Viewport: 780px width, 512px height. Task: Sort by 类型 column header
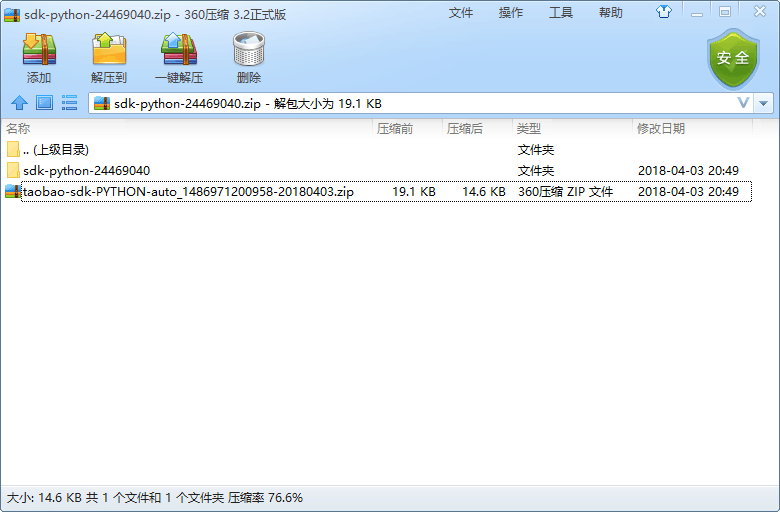(572, 129)
